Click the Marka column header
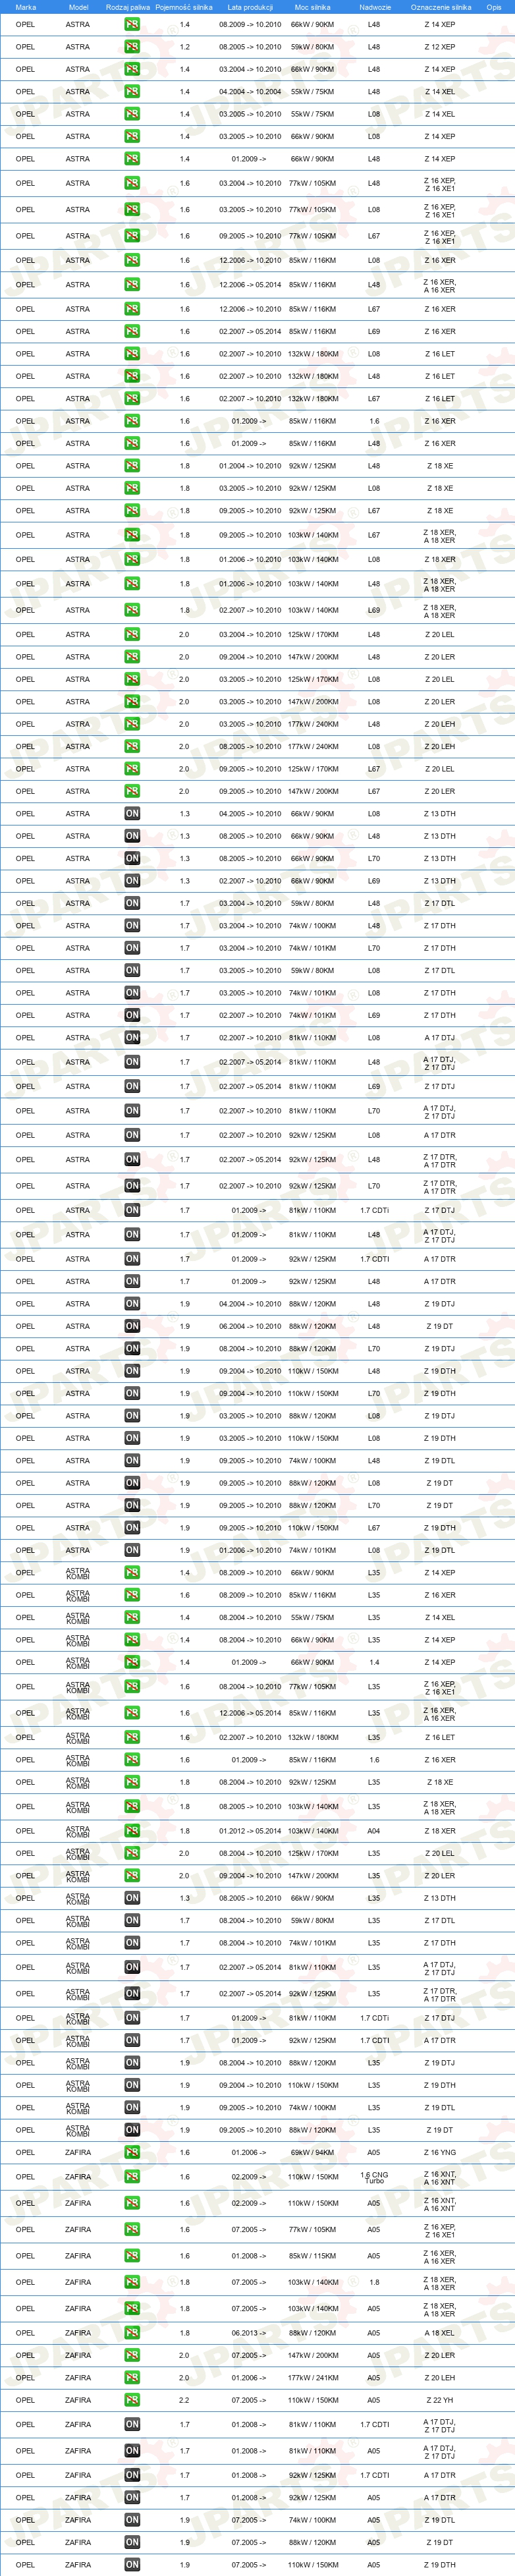The height and width of the screenshot is (2576, 515). pos(26,7)
